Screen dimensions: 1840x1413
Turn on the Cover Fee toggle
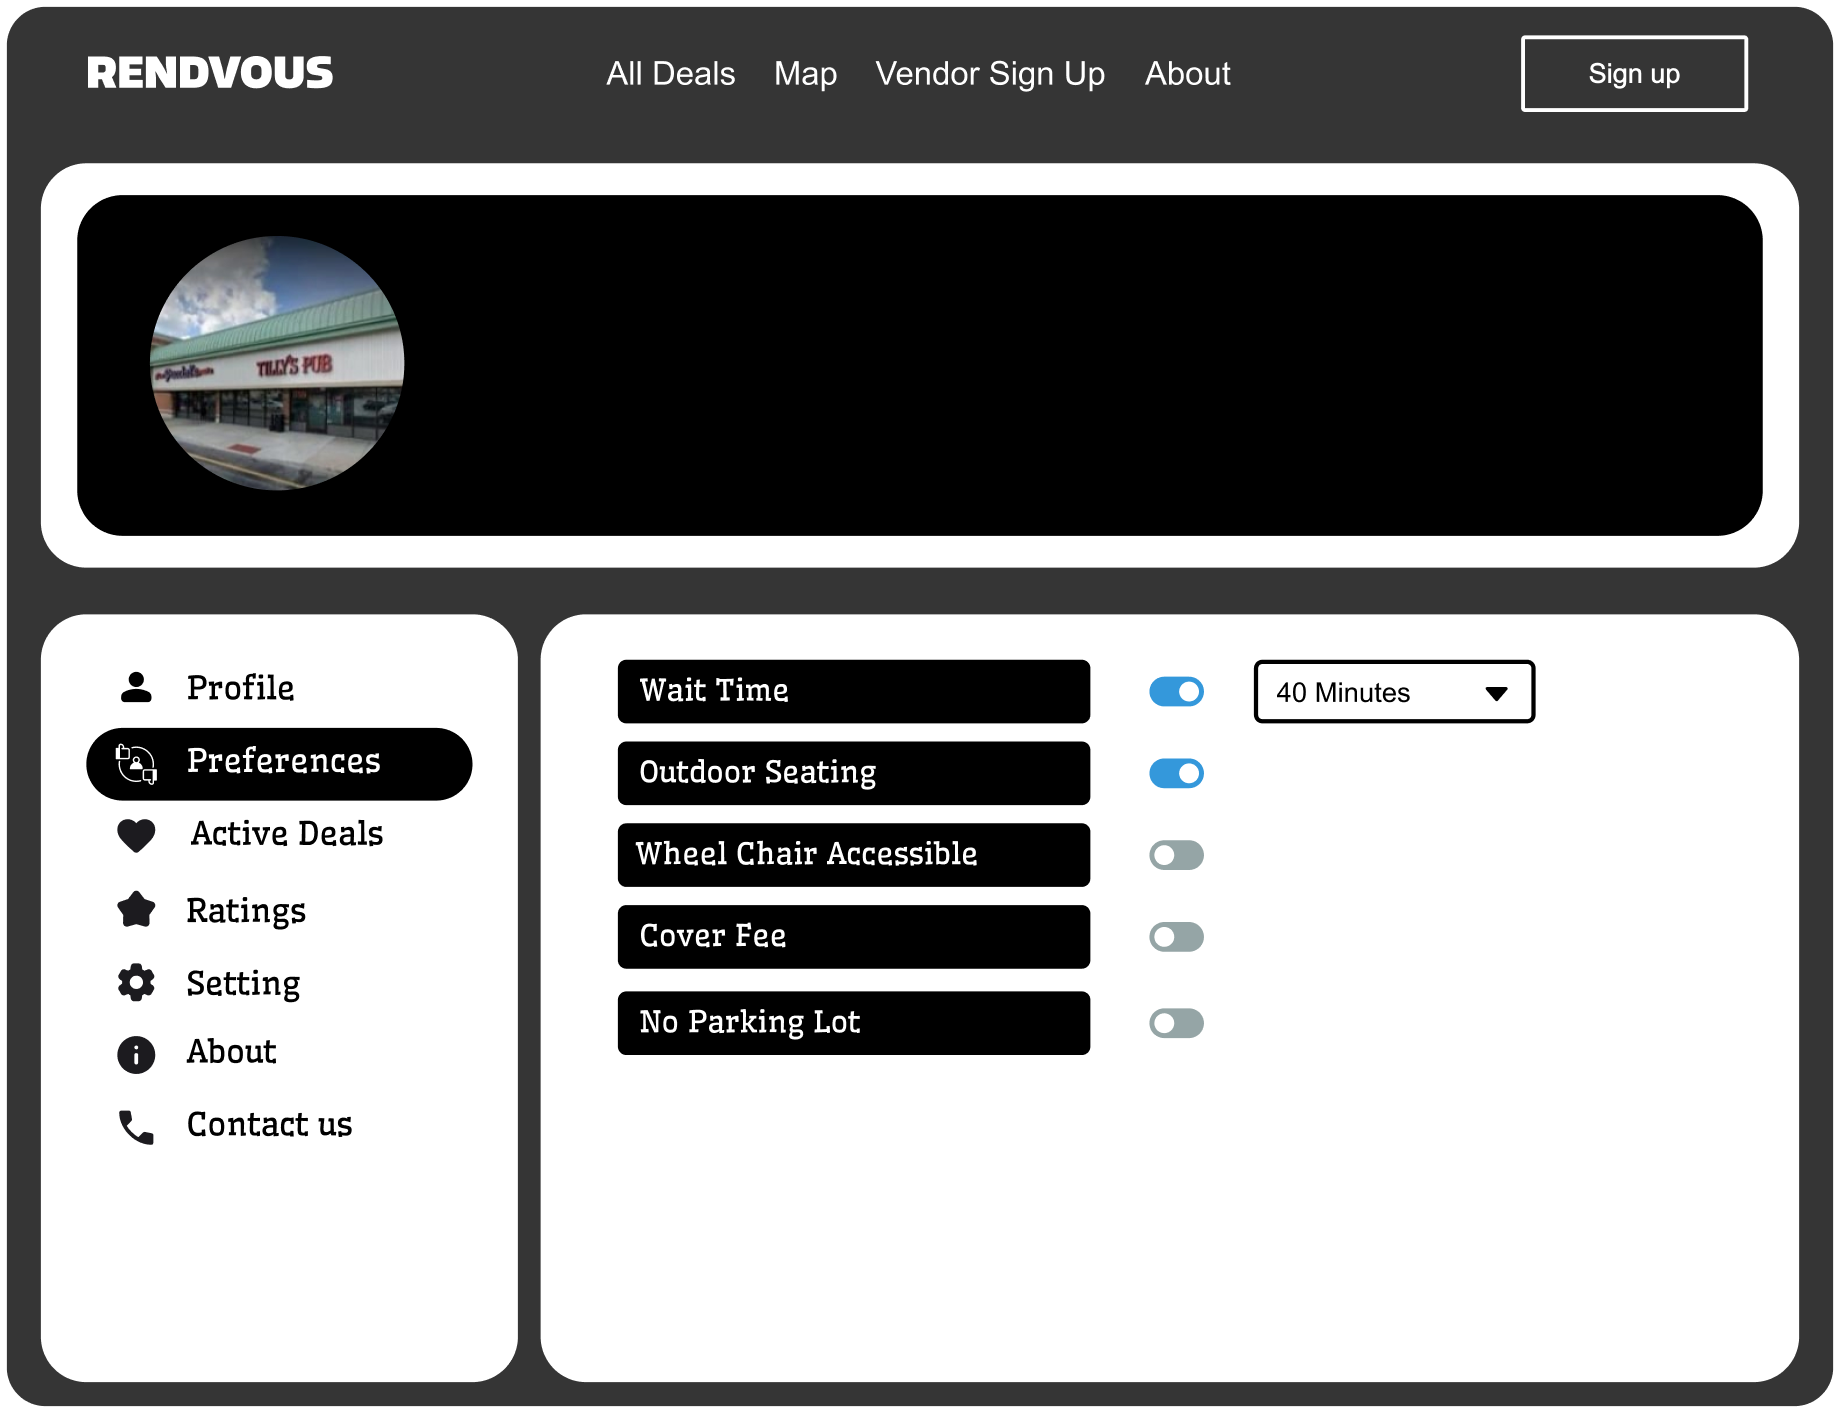coord(1176,937)
